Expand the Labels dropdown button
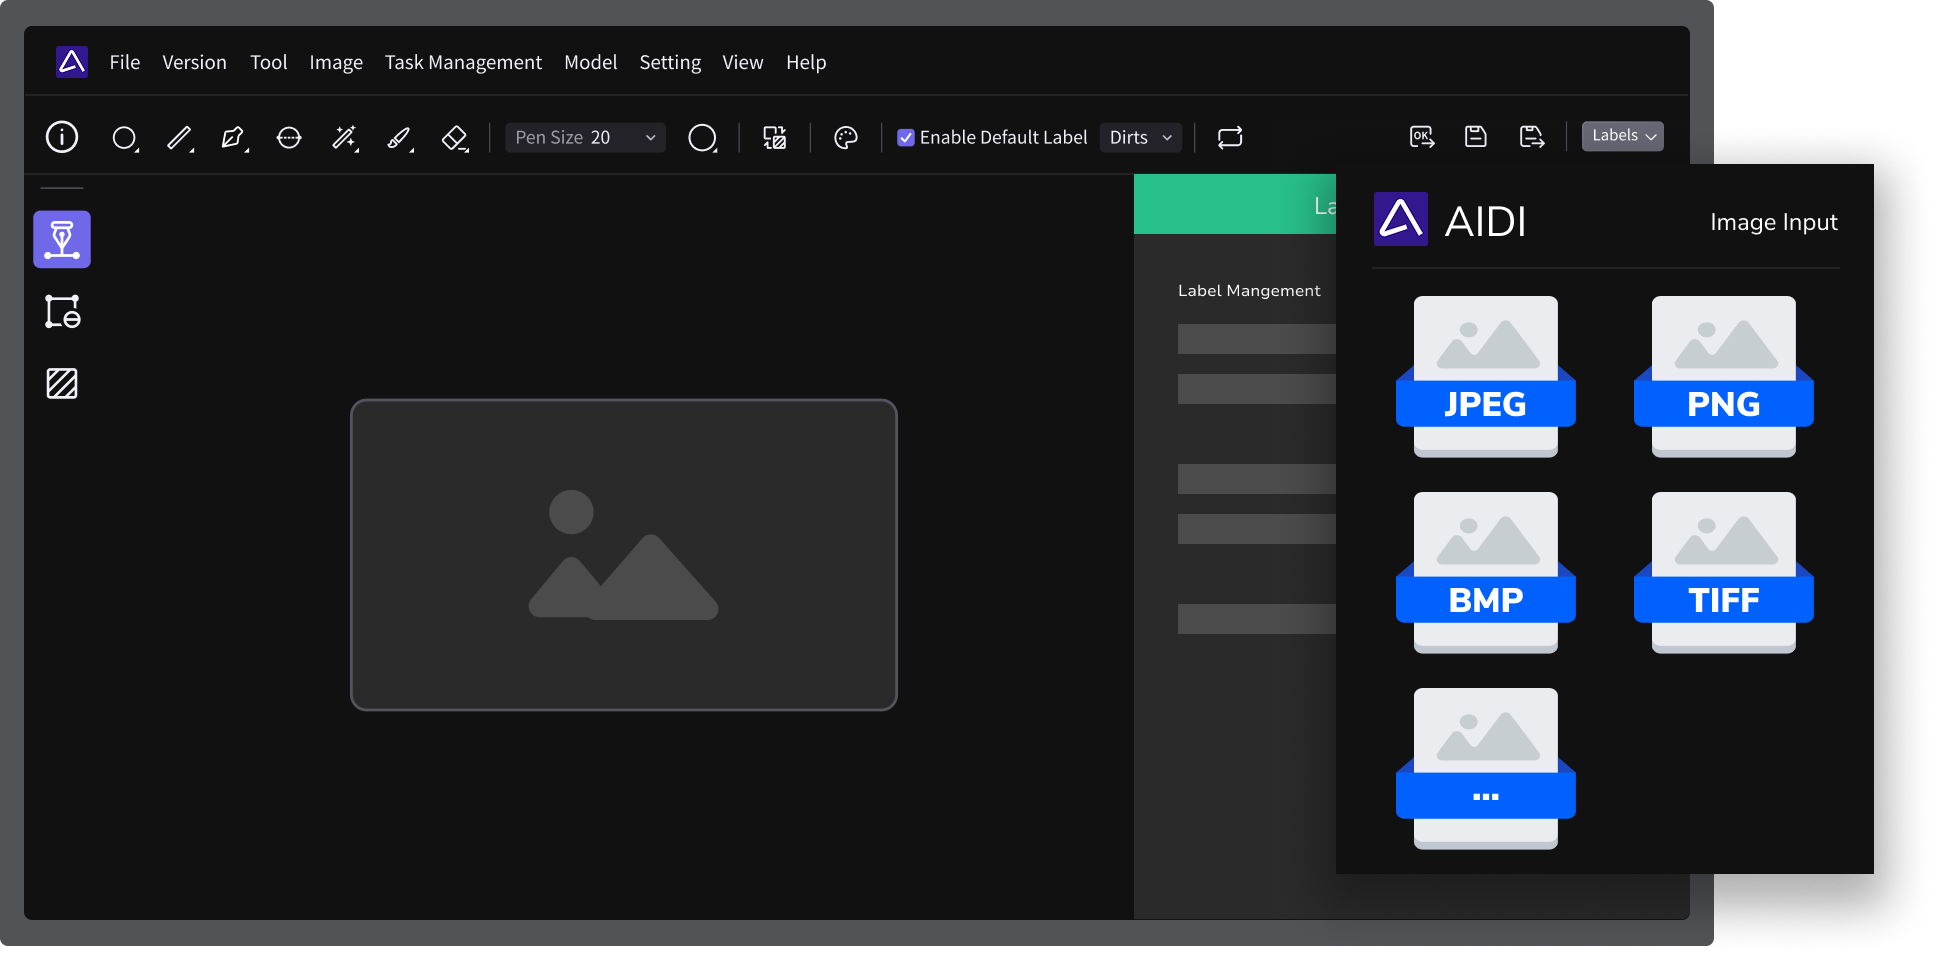This screenshot has height=960, width=1940. pos(1622,136)
